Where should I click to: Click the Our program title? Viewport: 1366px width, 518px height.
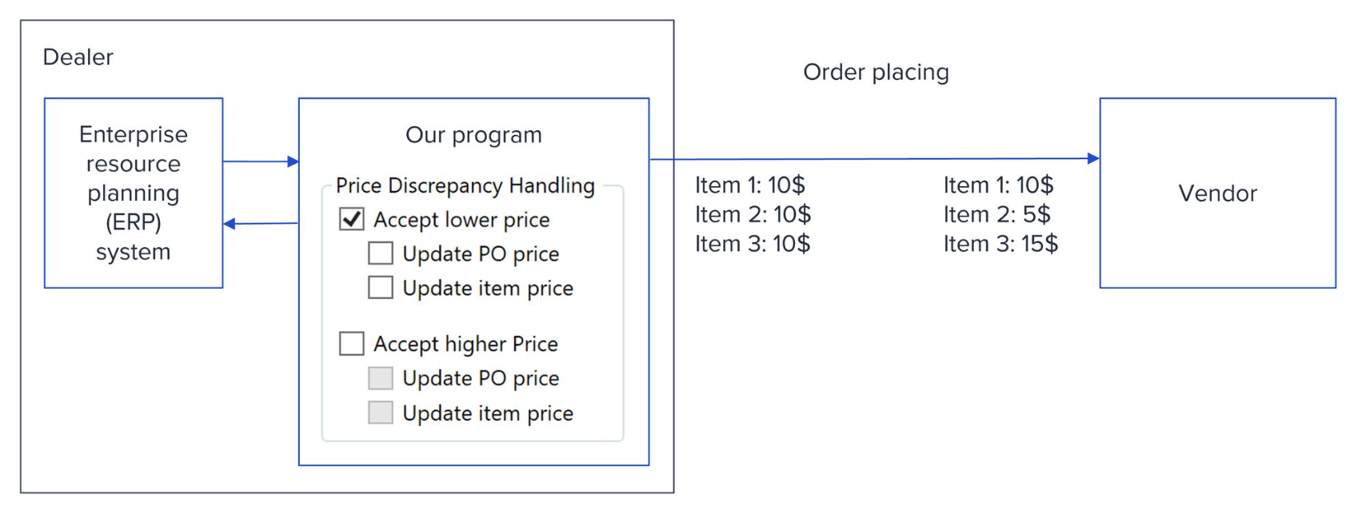click(473, 135)
